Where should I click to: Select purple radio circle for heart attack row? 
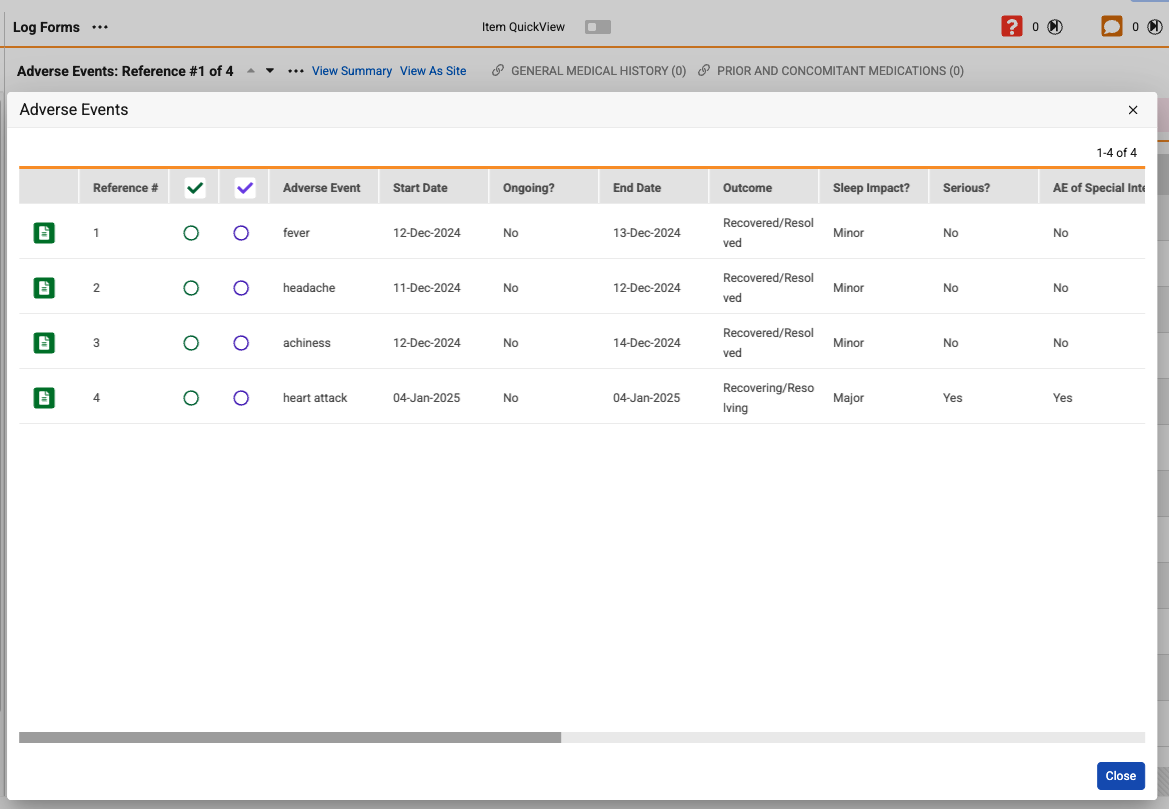coord(241,398)
